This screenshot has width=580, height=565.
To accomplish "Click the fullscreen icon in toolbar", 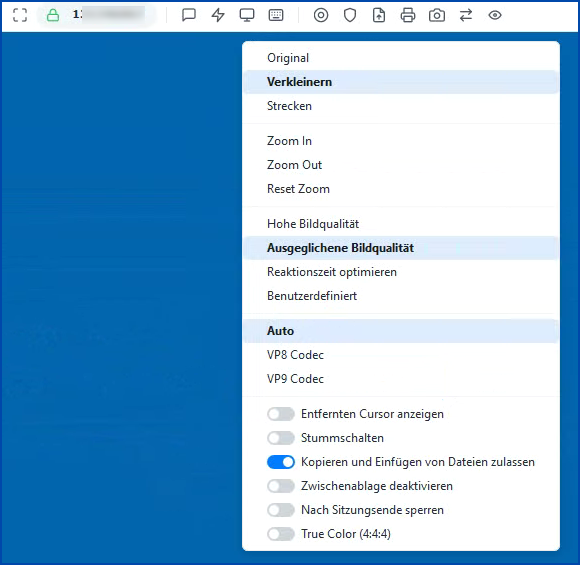I will click(x=20, y=15).
